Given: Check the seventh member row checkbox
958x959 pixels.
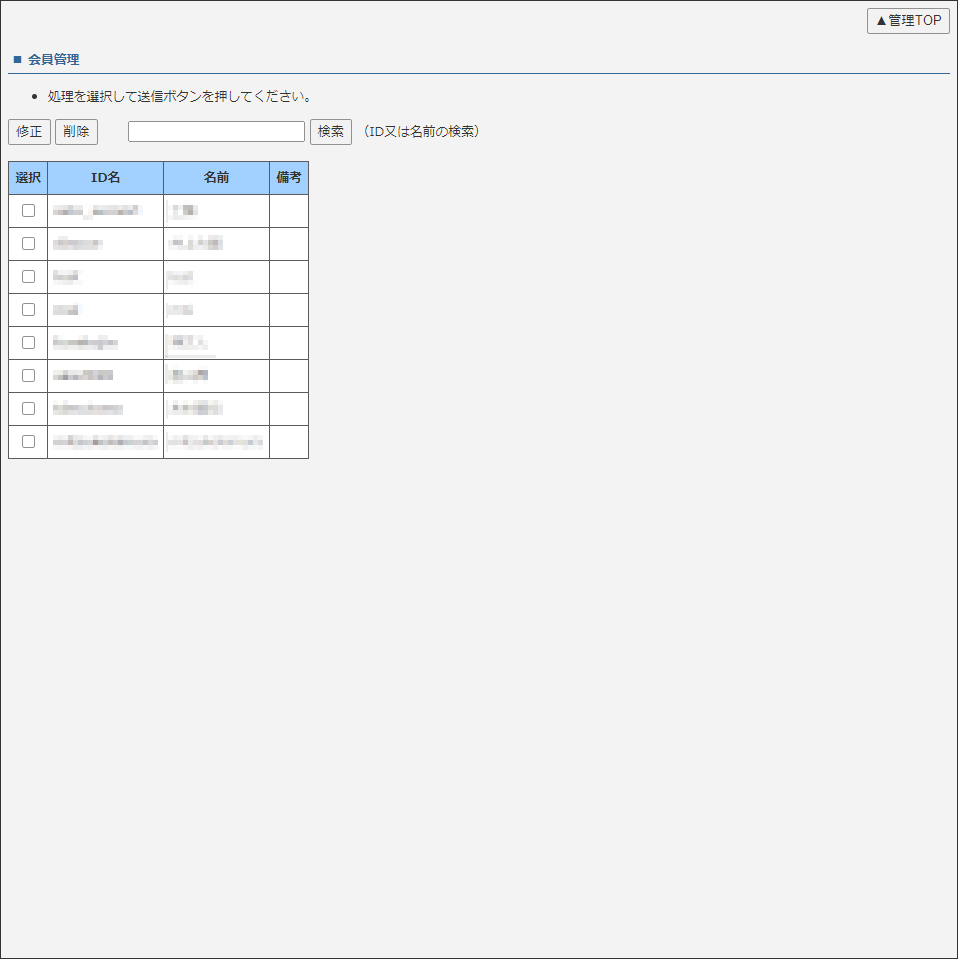Looking at the screenshot, I should [28, 408].
